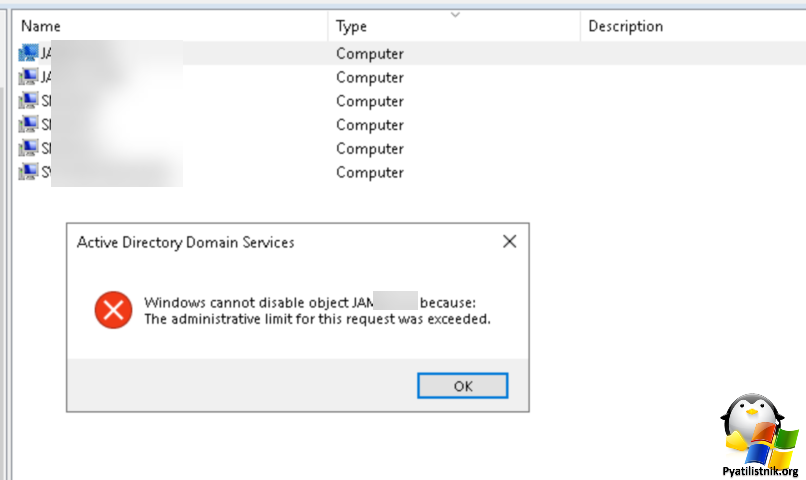Click the Computer type cell in the highlighted row

click(x=370, y=54)
